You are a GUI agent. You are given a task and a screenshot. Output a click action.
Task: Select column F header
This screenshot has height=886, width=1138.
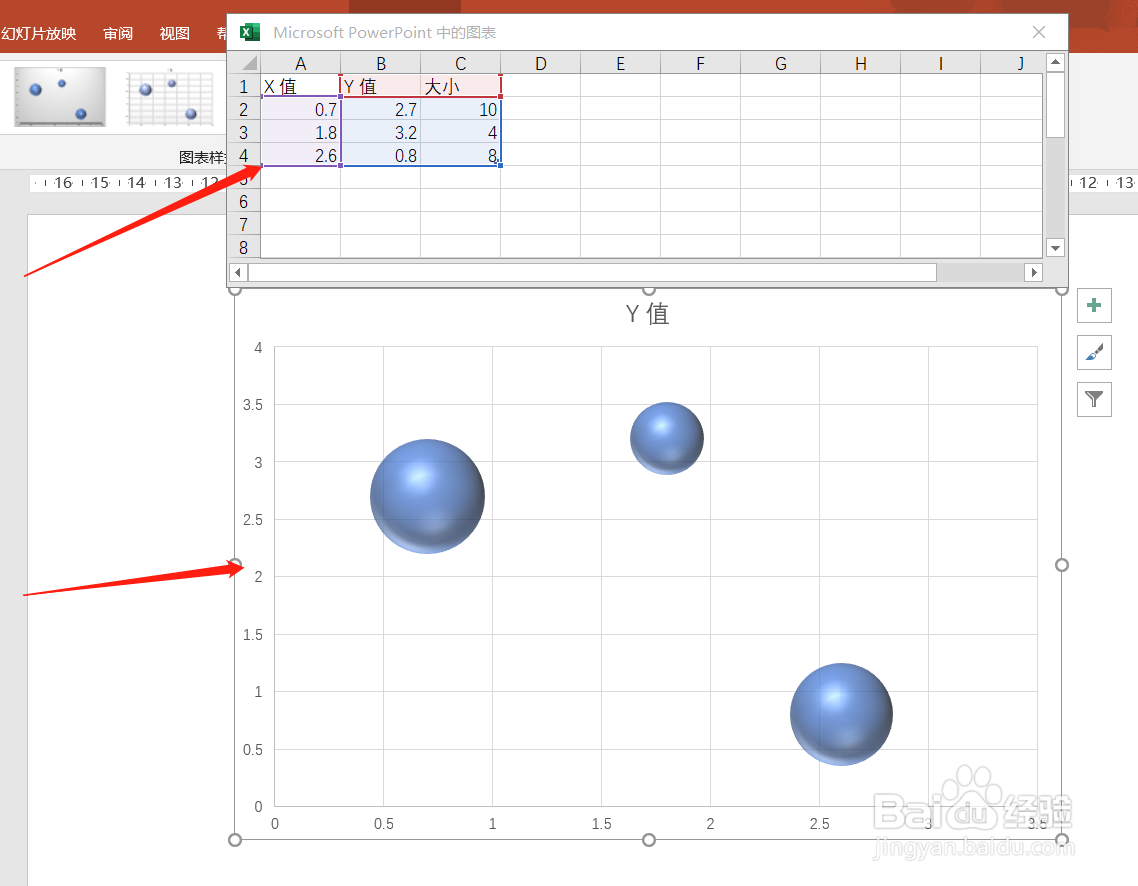[700, 64]
